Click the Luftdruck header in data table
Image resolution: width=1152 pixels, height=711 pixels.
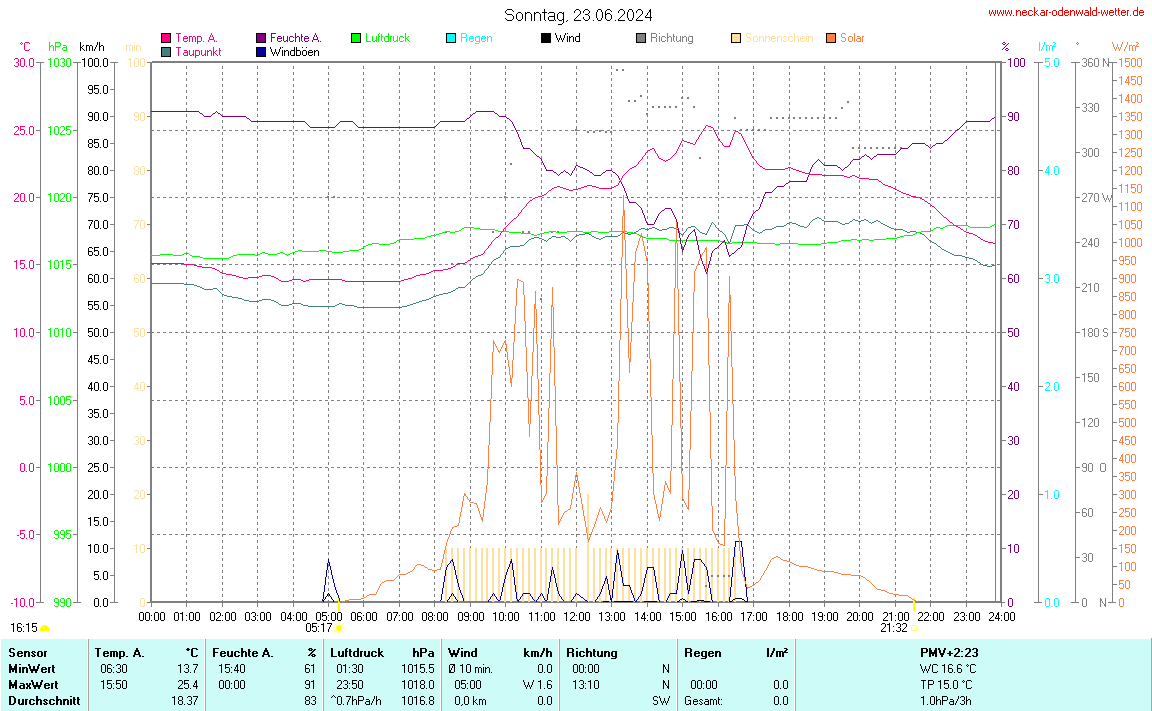pyautogui.click(x=357, y=652)
